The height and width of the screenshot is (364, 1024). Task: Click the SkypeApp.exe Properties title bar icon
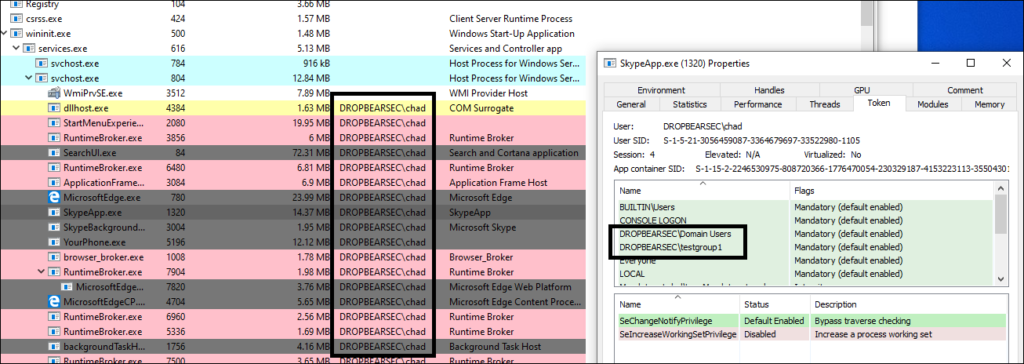point(610,63)
